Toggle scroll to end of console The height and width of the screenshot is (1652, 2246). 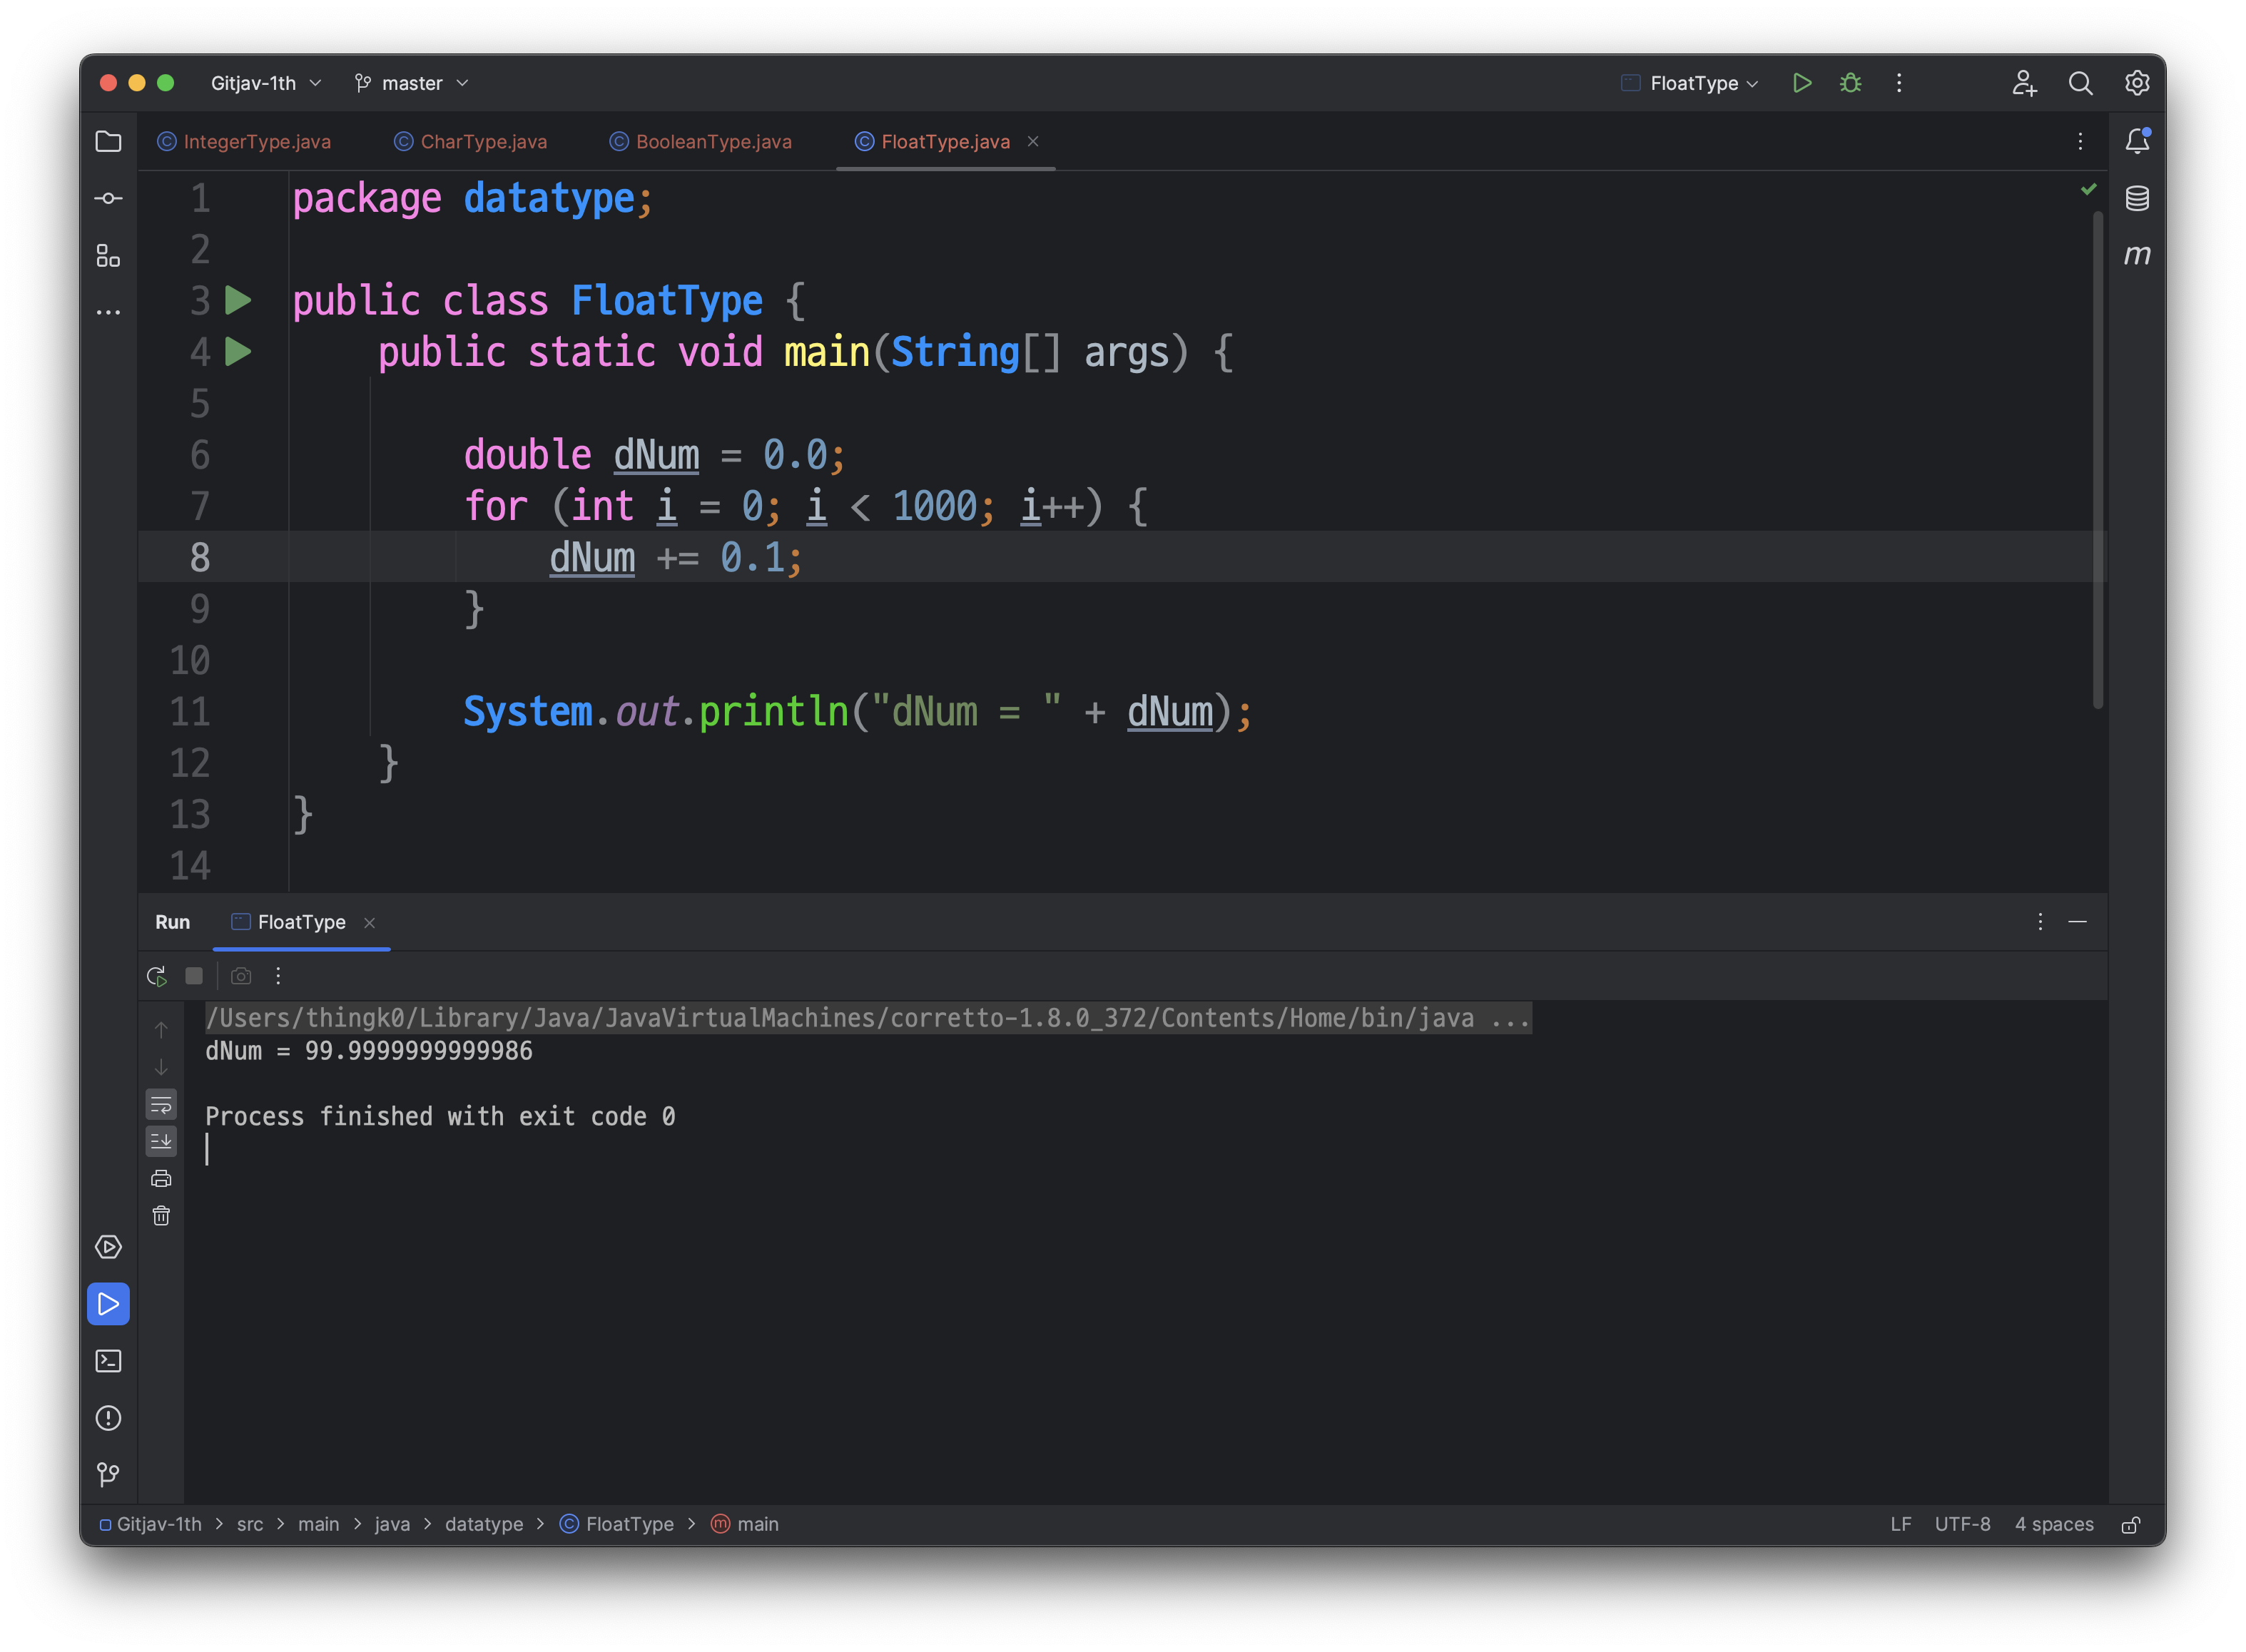point(161,1141)
